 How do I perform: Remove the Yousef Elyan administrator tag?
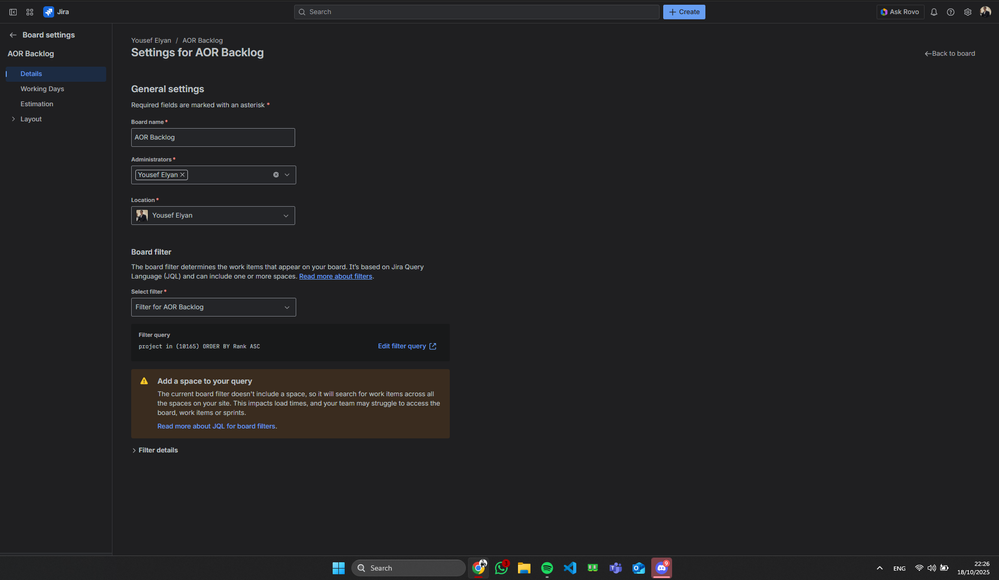181,173
